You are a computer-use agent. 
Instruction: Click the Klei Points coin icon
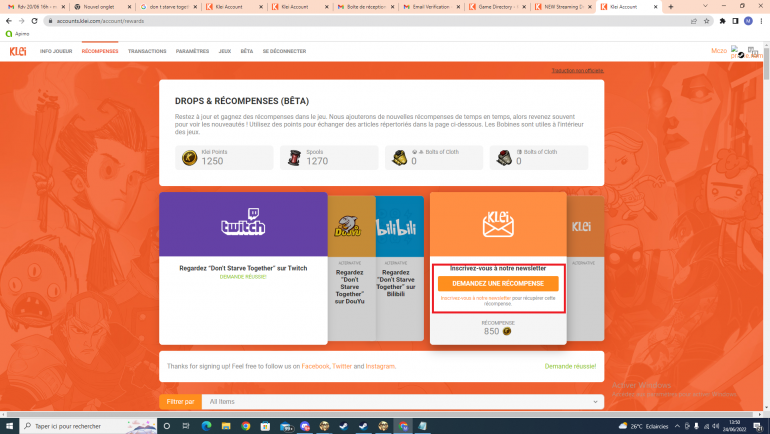pyautogui.click(x=190, y=158)
